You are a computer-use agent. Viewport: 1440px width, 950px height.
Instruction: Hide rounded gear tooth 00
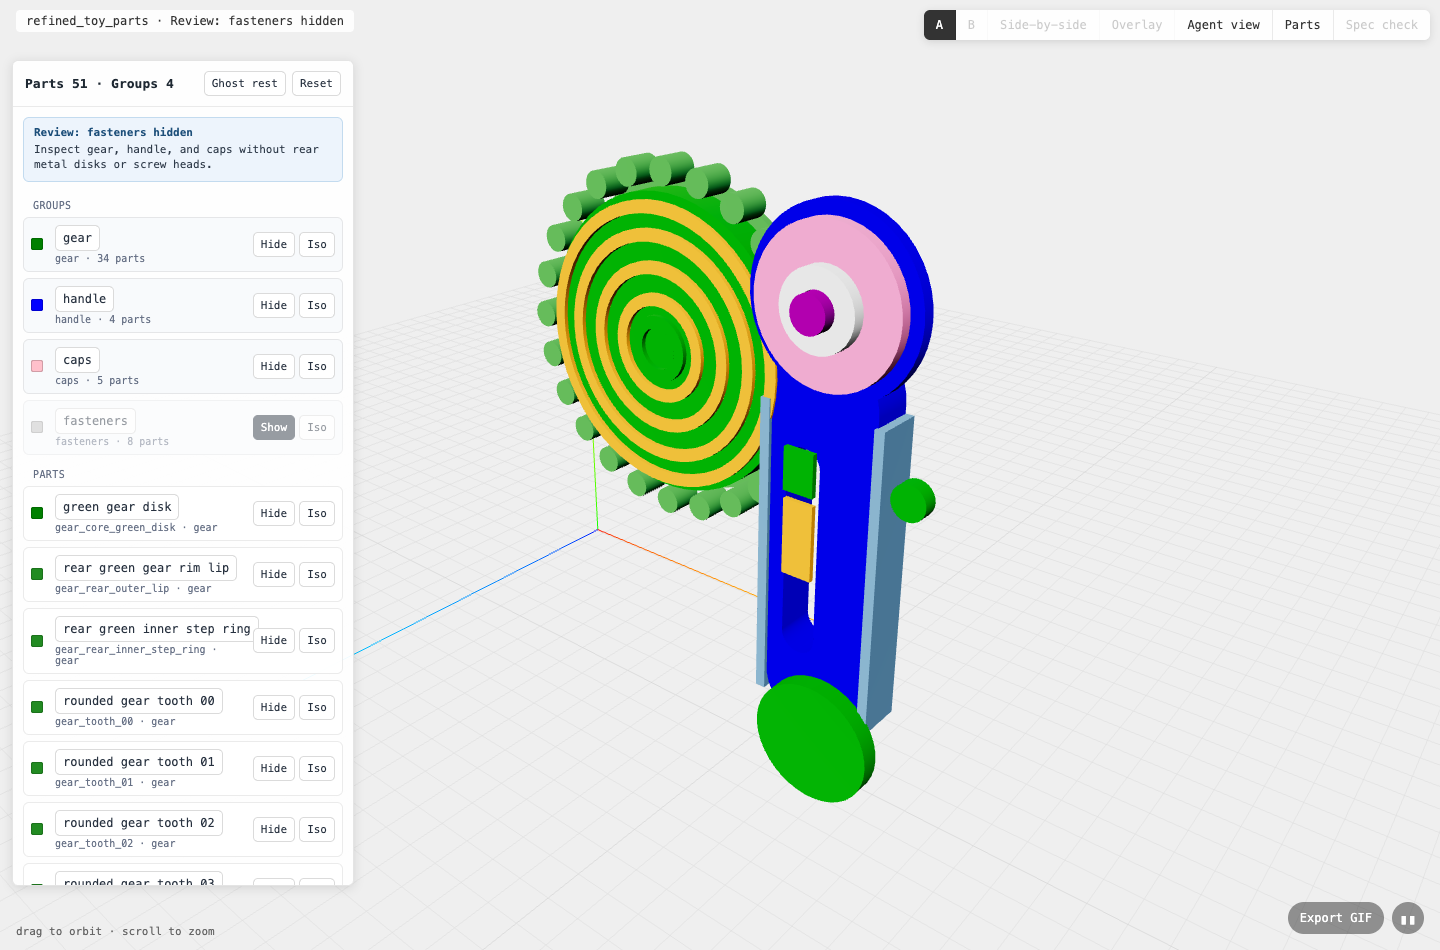coord(274,708)
